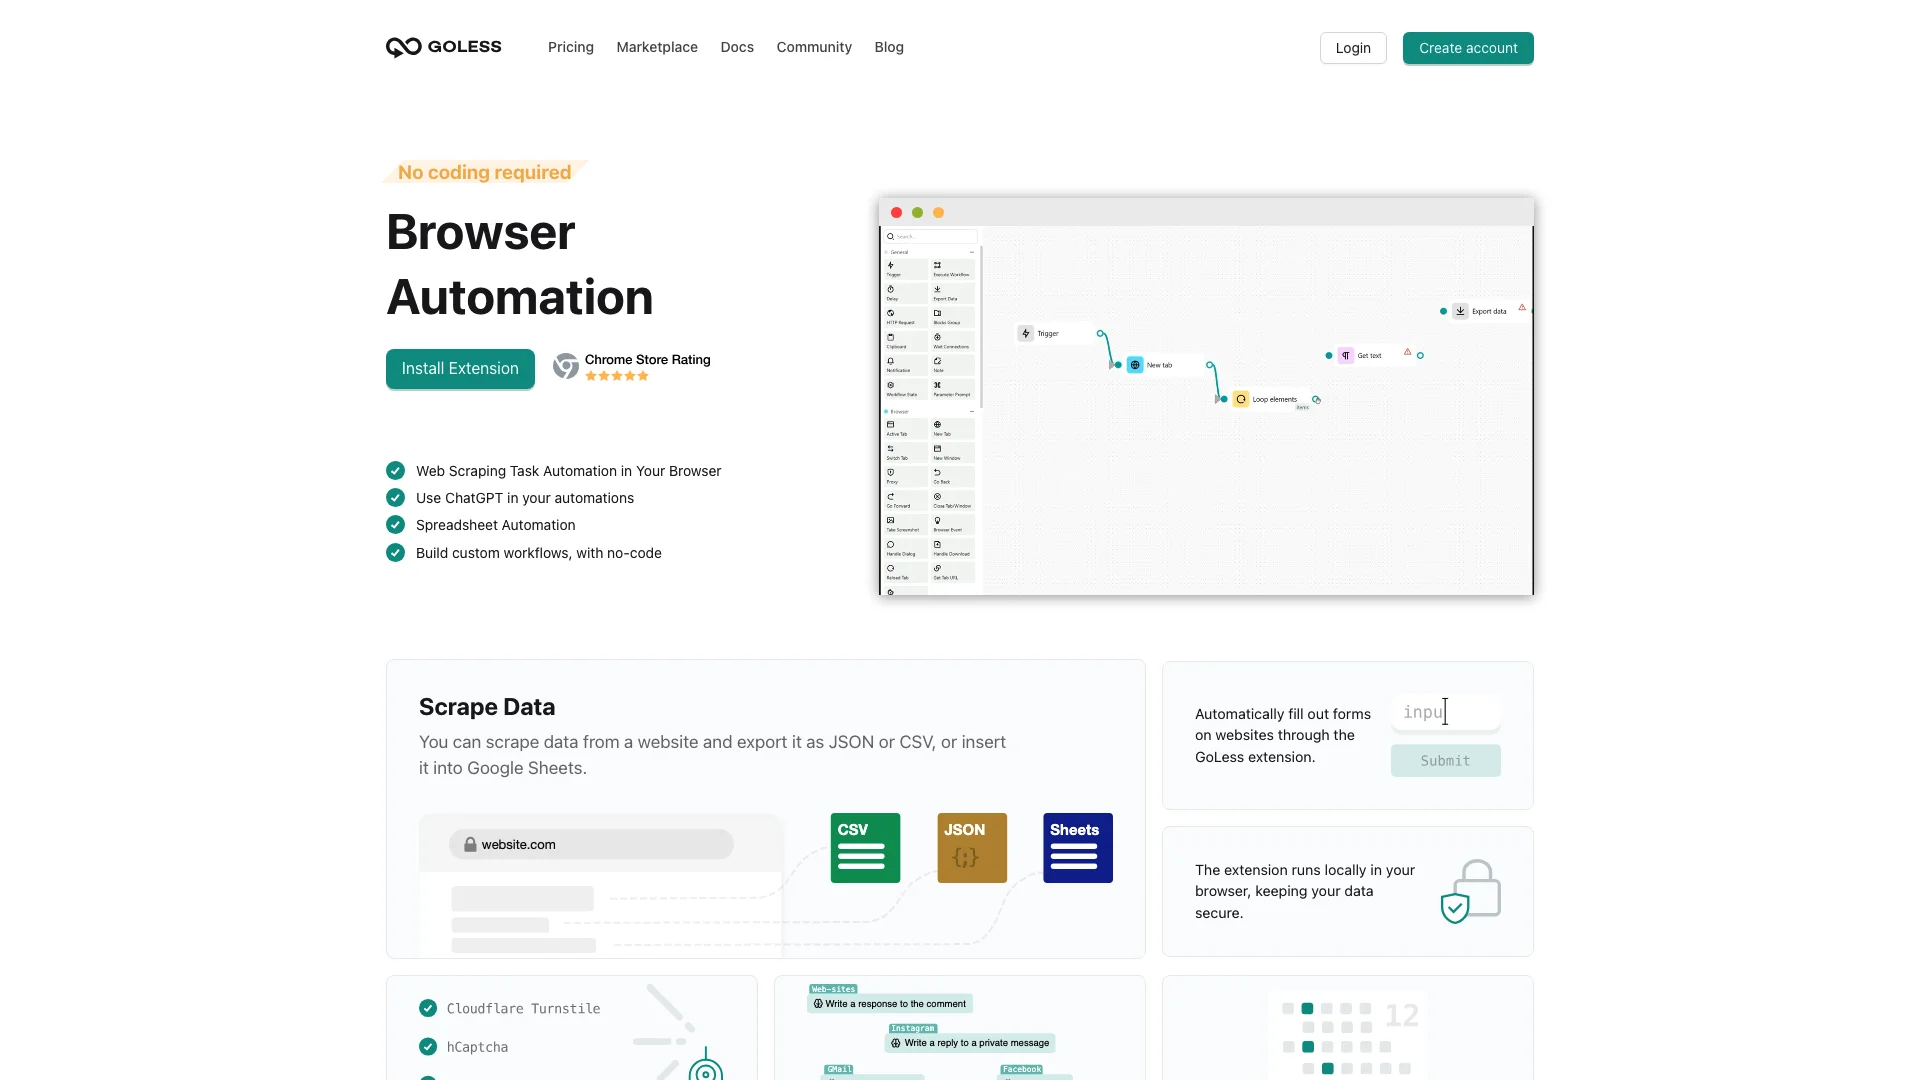Click the demo Submit button

pos(1445,761)
